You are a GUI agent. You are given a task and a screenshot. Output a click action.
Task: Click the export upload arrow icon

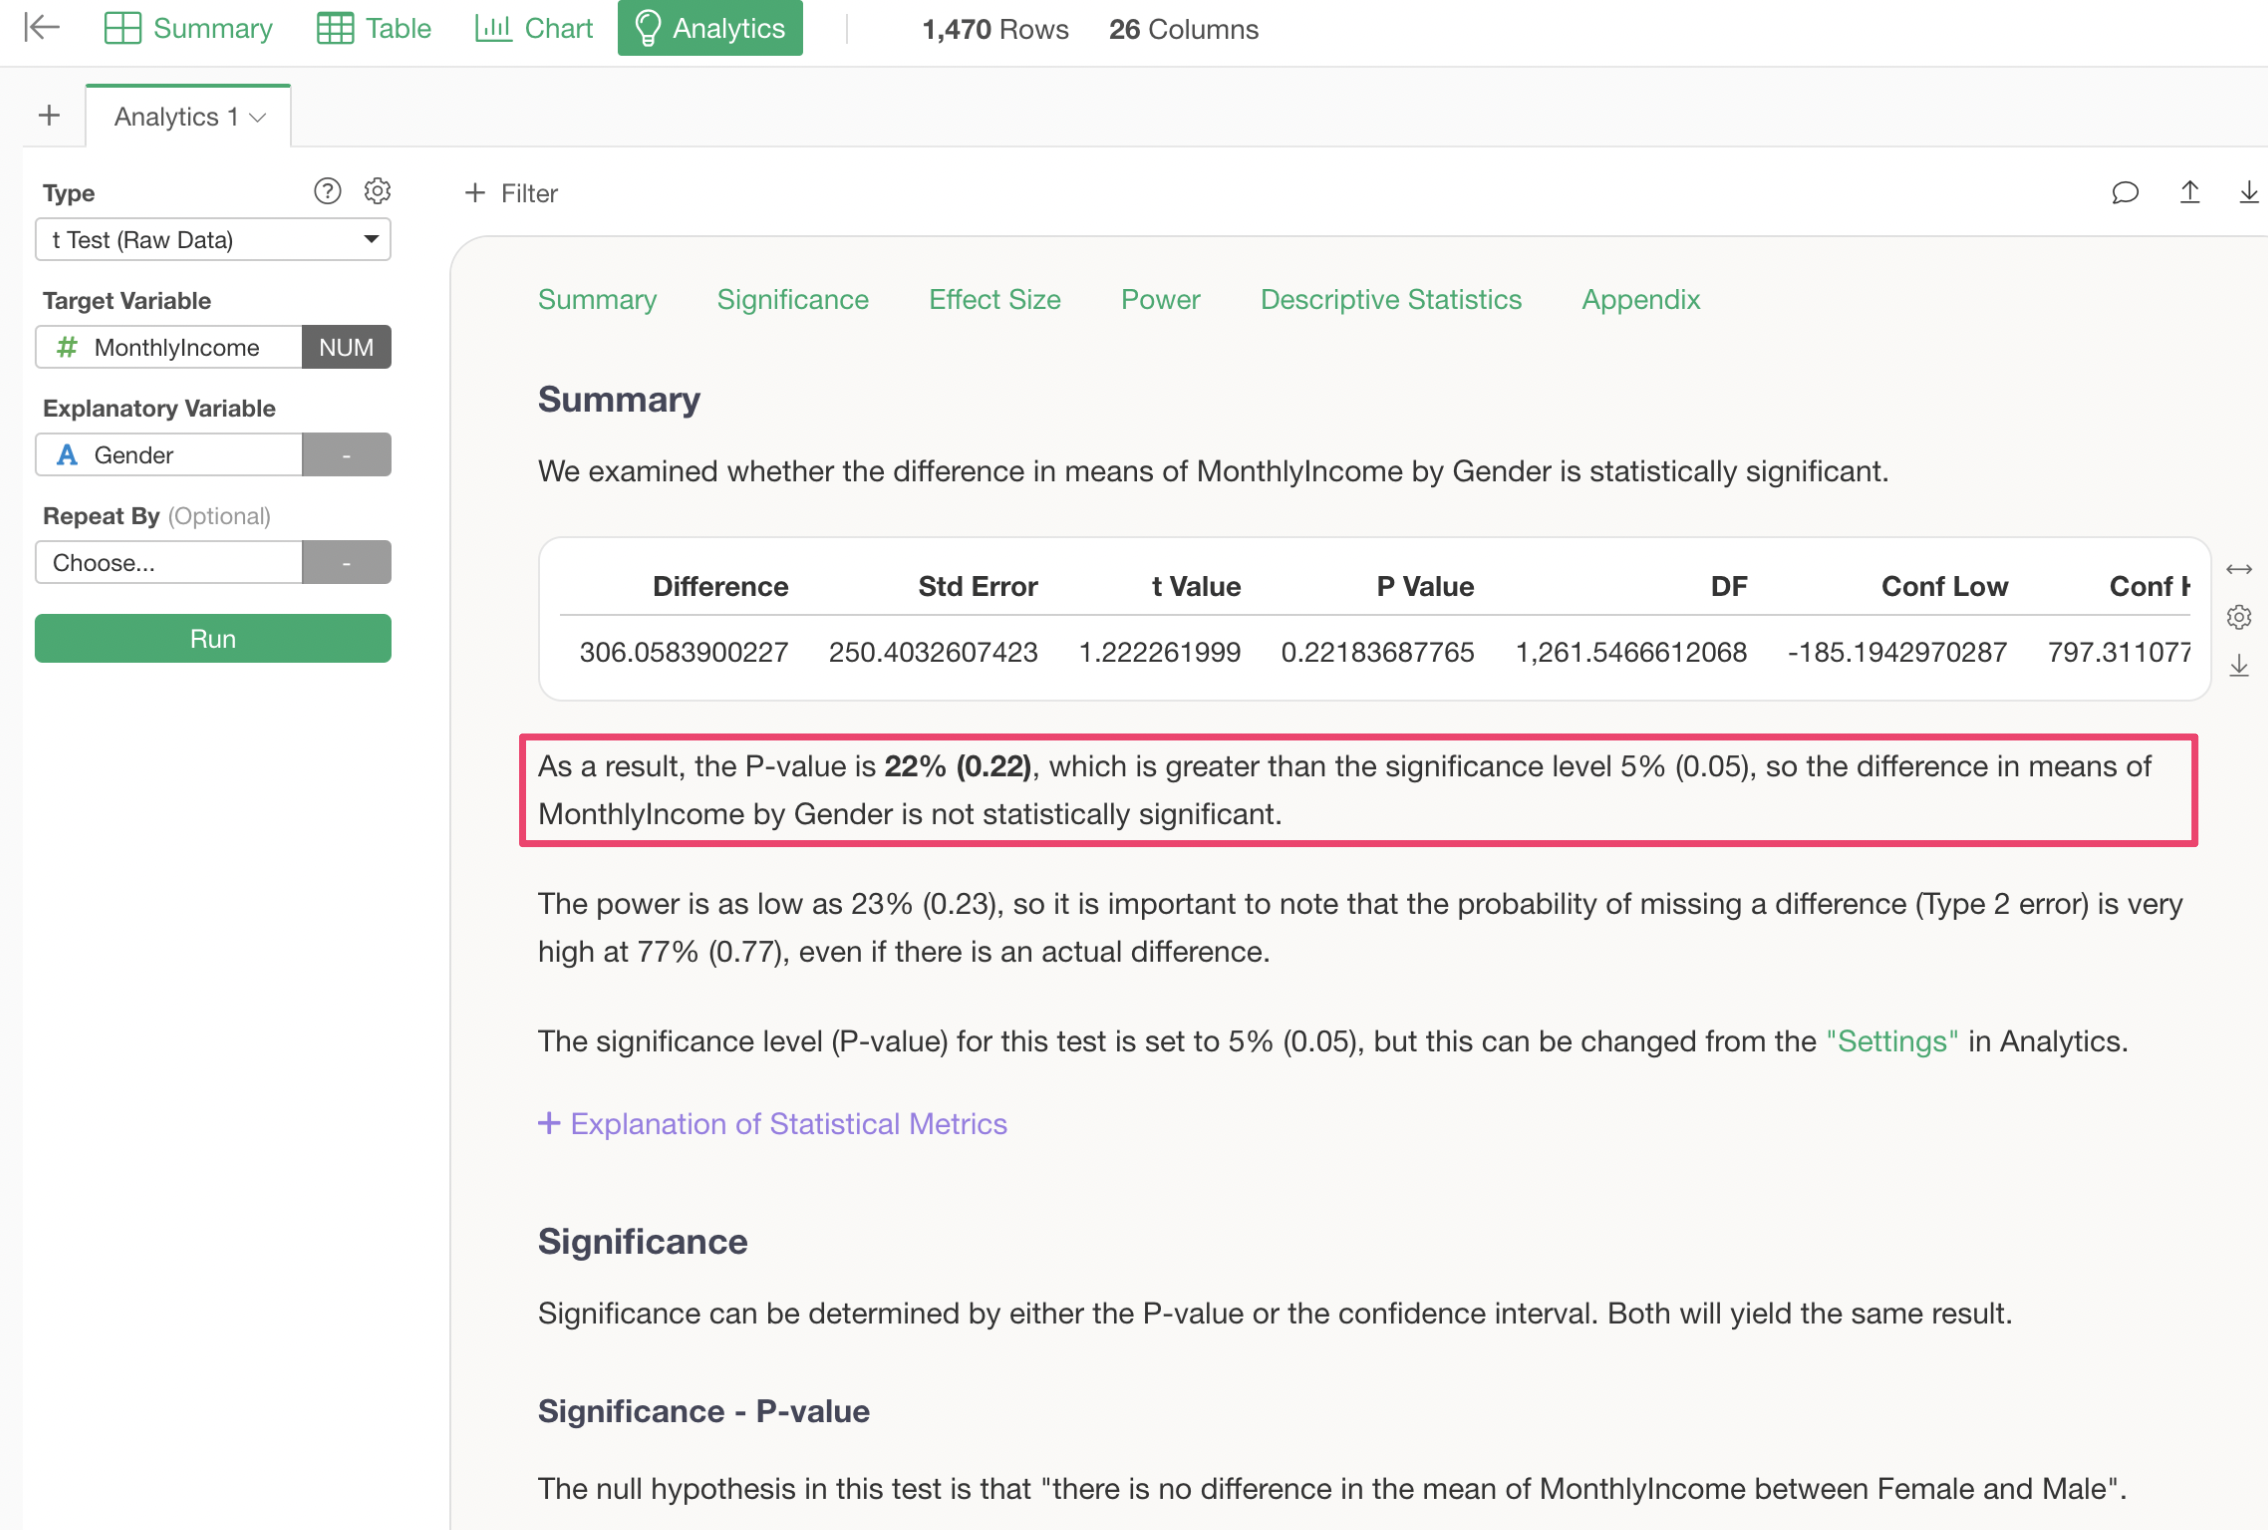[x=2189, y=192]
